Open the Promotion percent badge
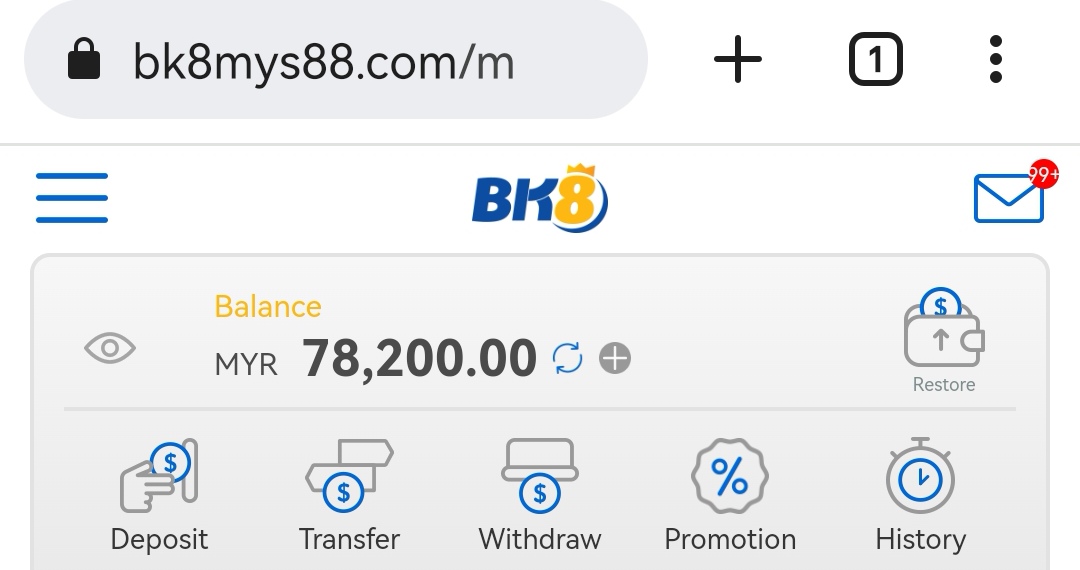Viewport: 1080px width, 570px height. [x=729, y=476]
